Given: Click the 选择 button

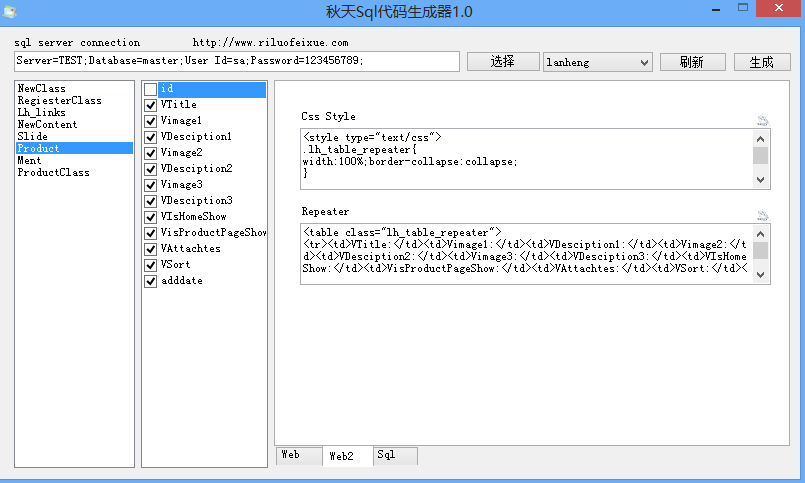Looking at the screenshot, I should pyautogui.click(x=503, y=62).
